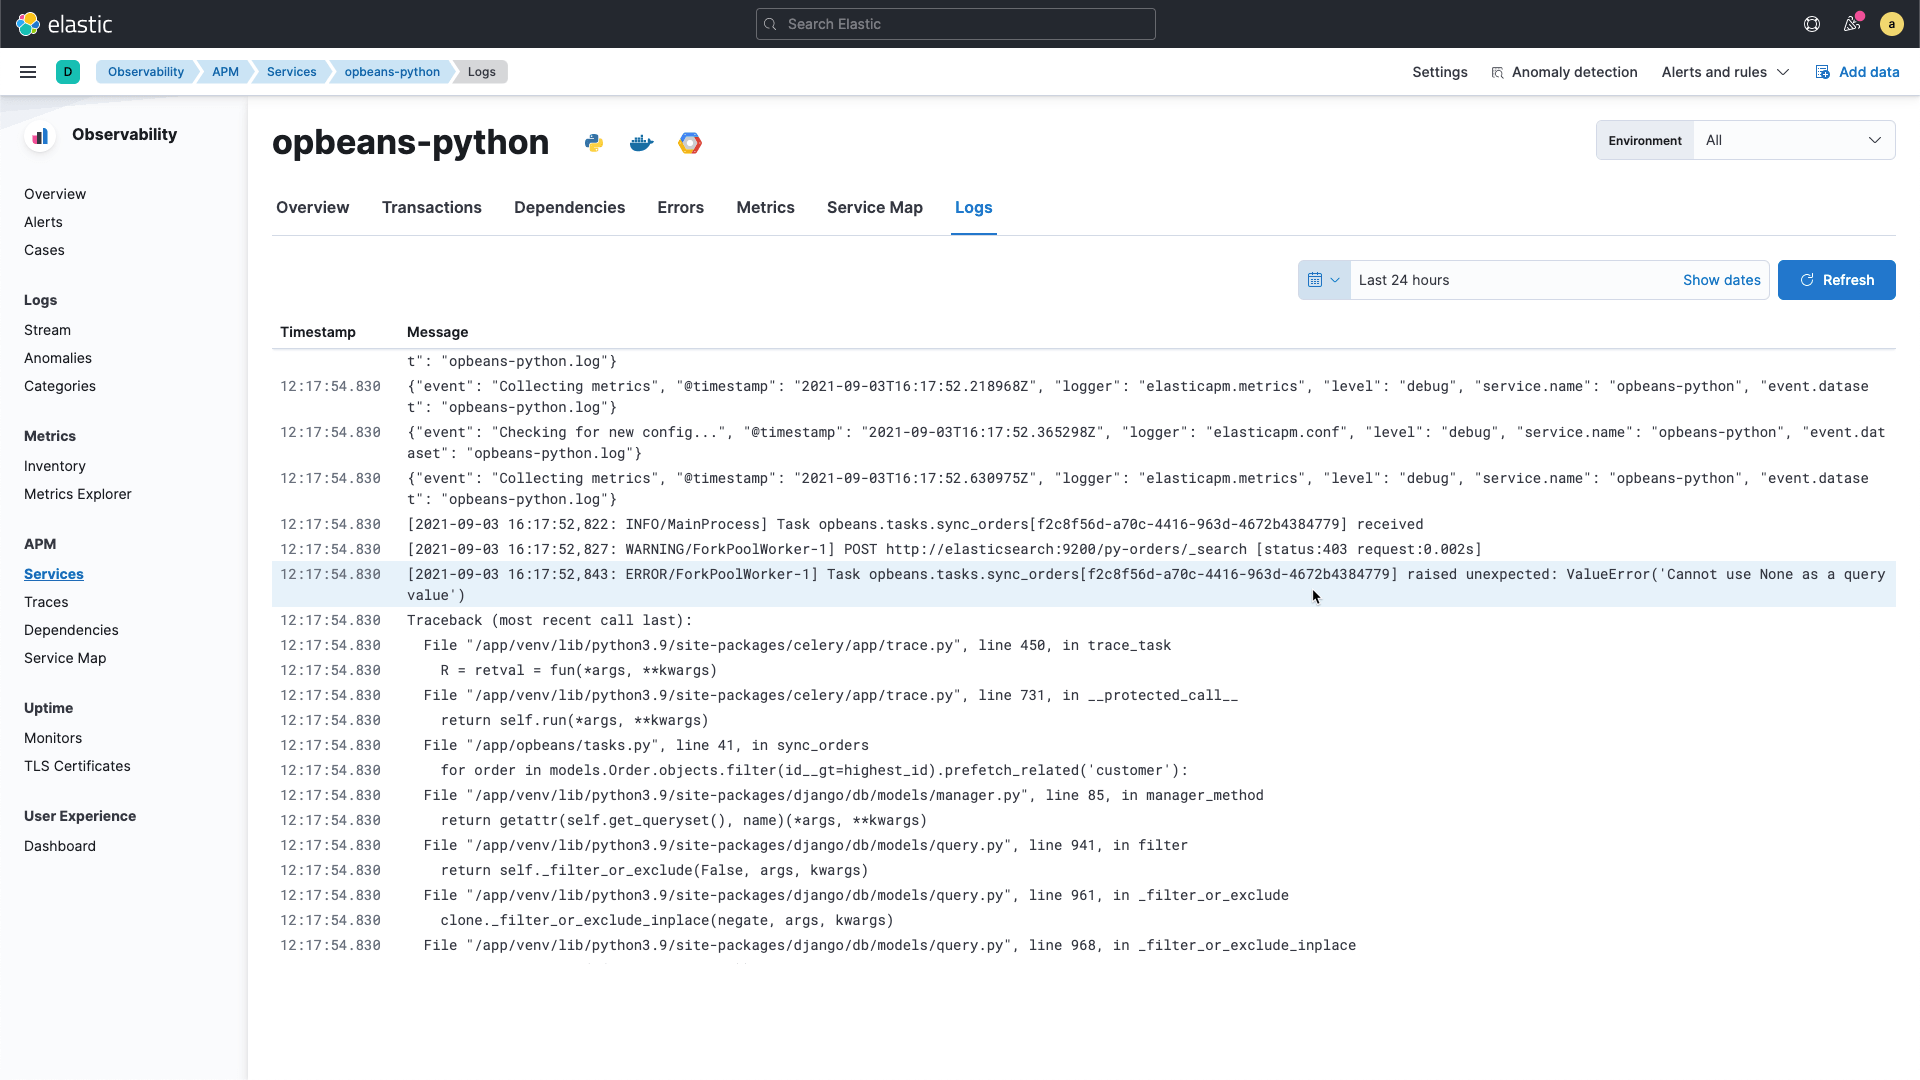Open Services under APM in sidebar
This screenshot has height=1080, width=1920.
point(54,574)
